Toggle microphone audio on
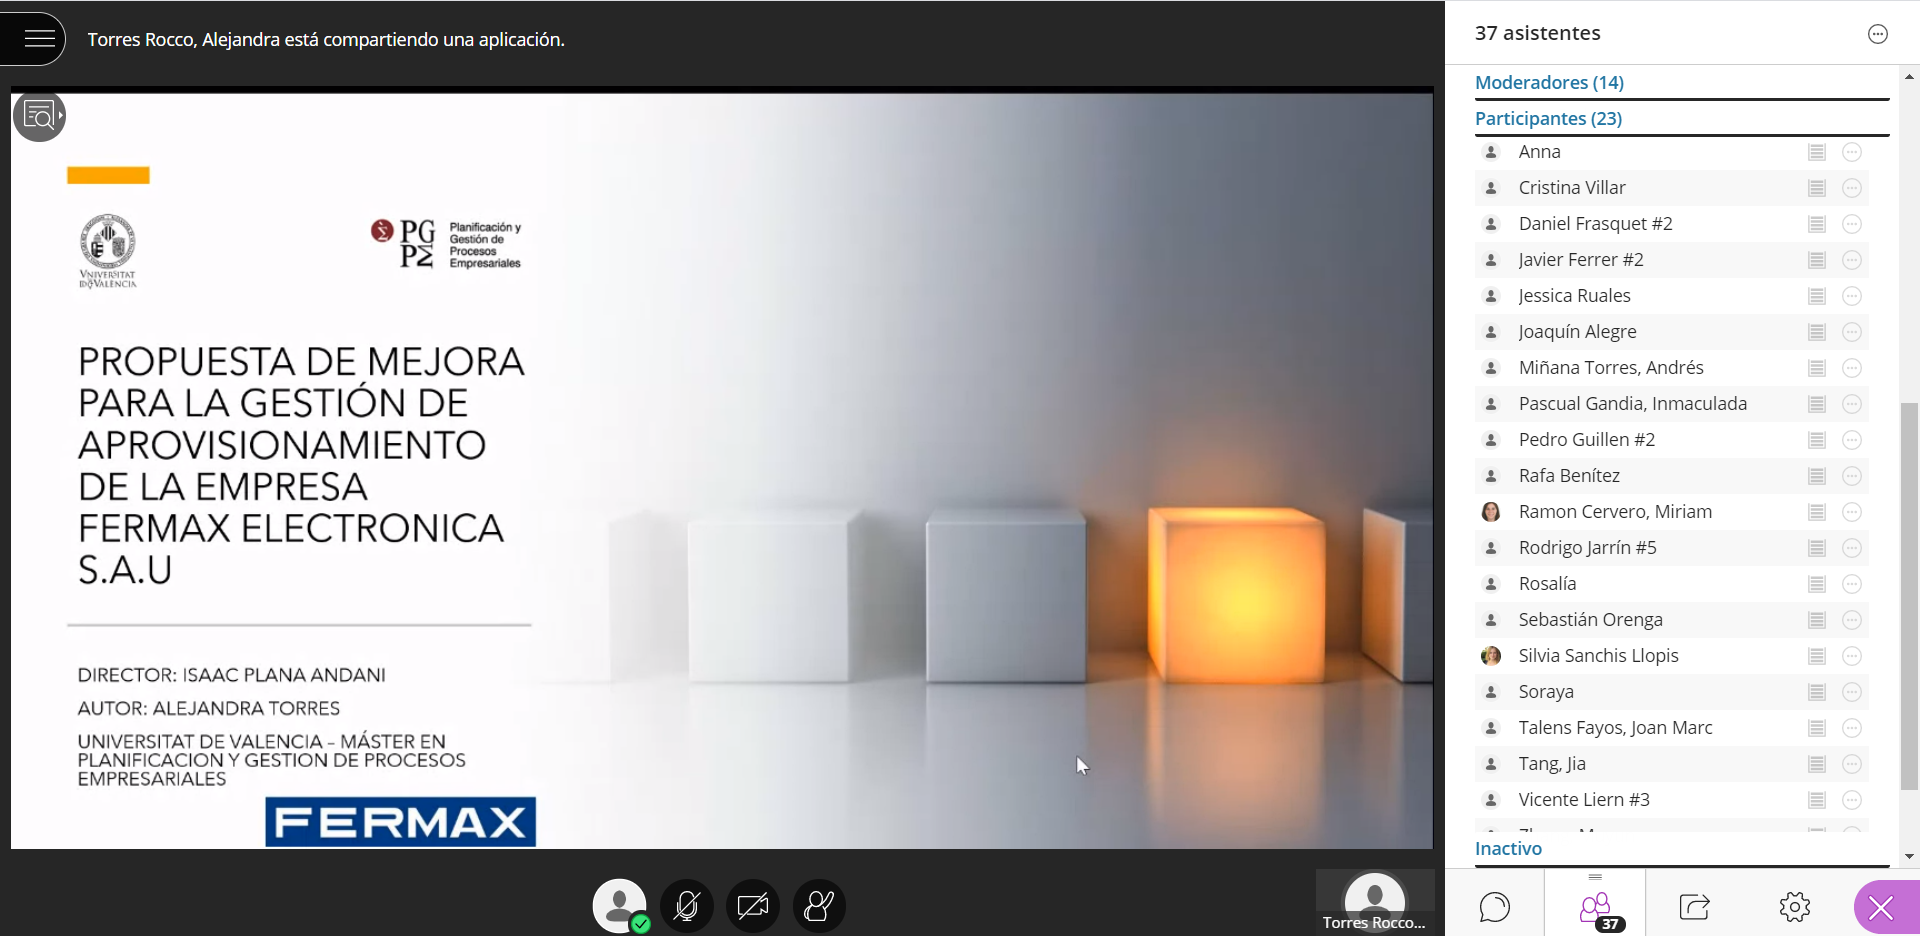Image resolution: width=1920 pixels, height=936 pixels. [687, 906]
